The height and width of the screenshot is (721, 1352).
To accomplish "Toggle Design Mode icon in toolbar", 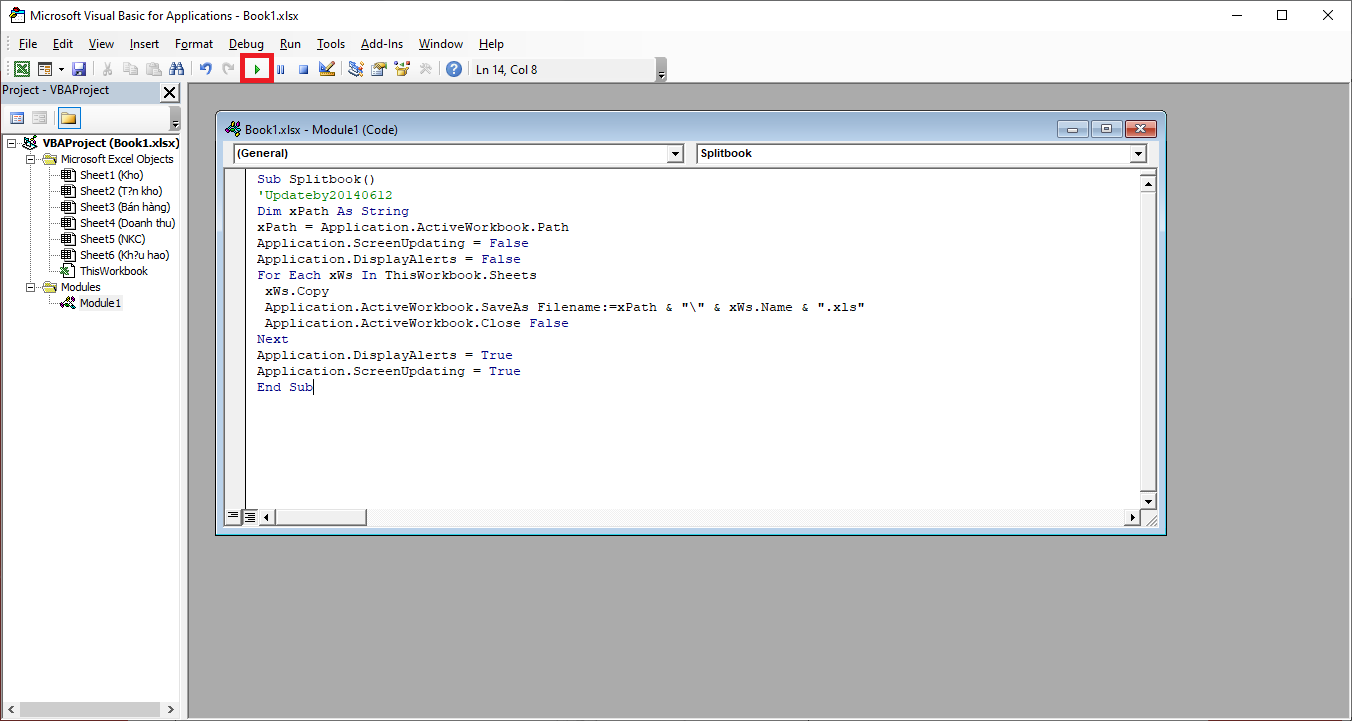I will coord(327,69).
